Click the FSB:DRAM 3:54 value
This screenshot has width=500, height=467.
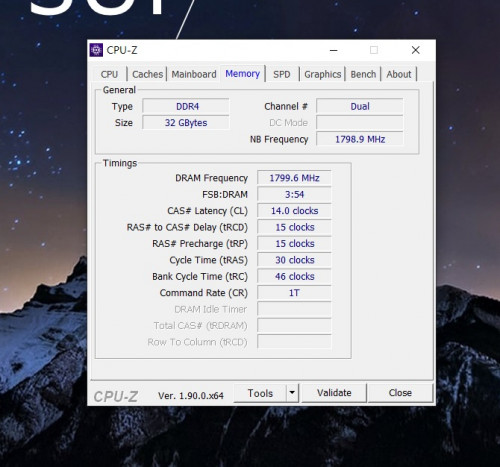click(294, 194)
